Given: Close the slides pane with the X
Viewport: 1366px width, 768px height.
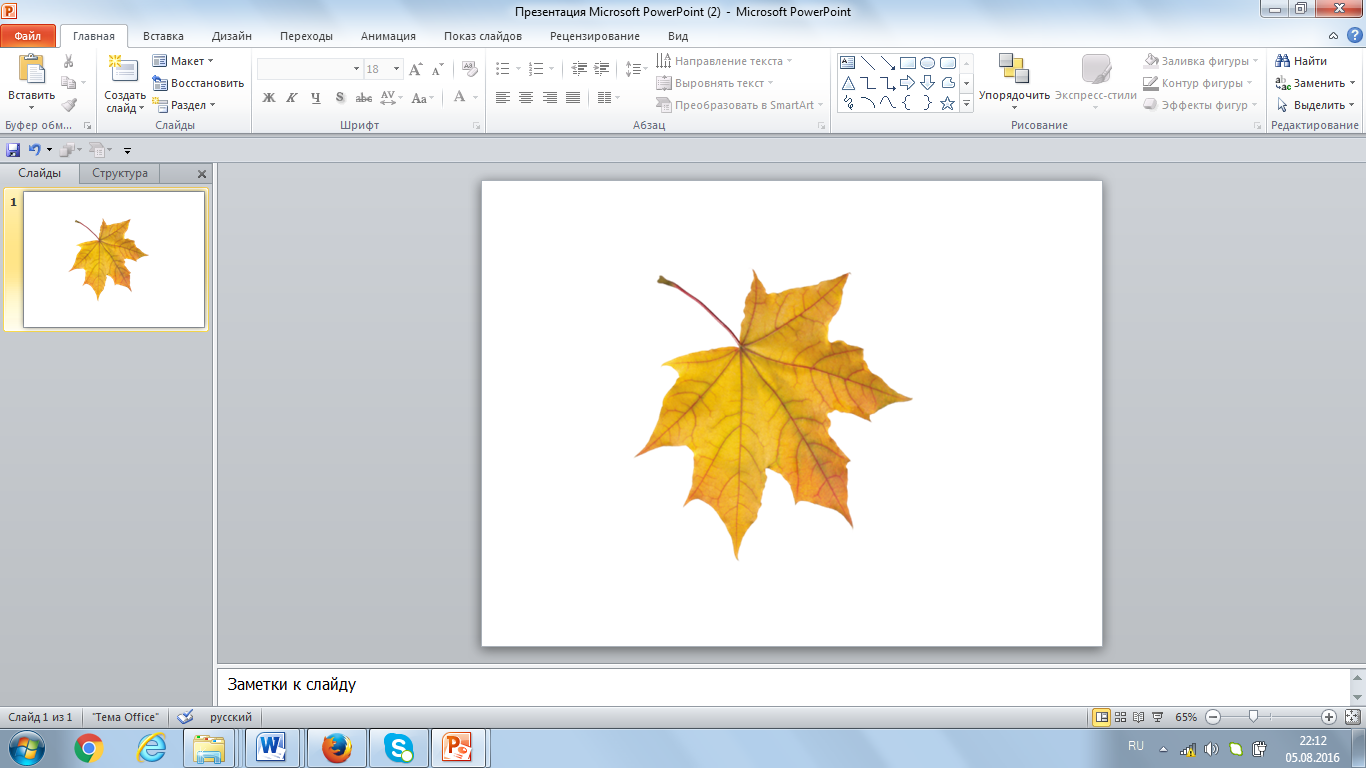Looking at the screenshot, I should [x=202, y=174].
